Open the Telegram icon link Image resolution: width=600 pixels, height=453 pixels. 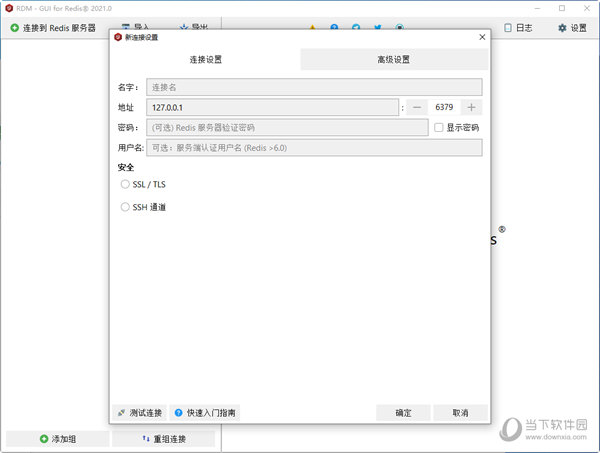356,28
